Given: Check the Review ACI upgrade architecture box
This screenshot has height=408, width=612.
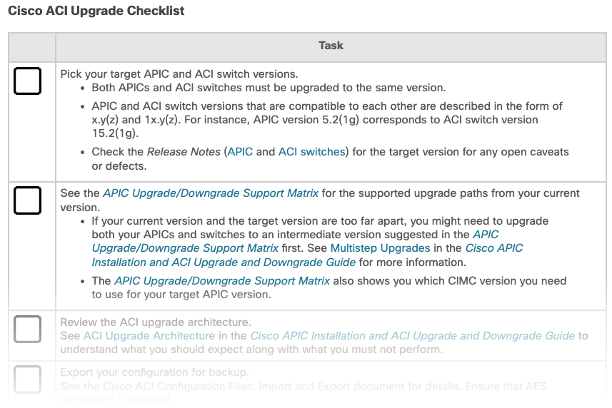Looking at the screenshot, I should point(27,329).
